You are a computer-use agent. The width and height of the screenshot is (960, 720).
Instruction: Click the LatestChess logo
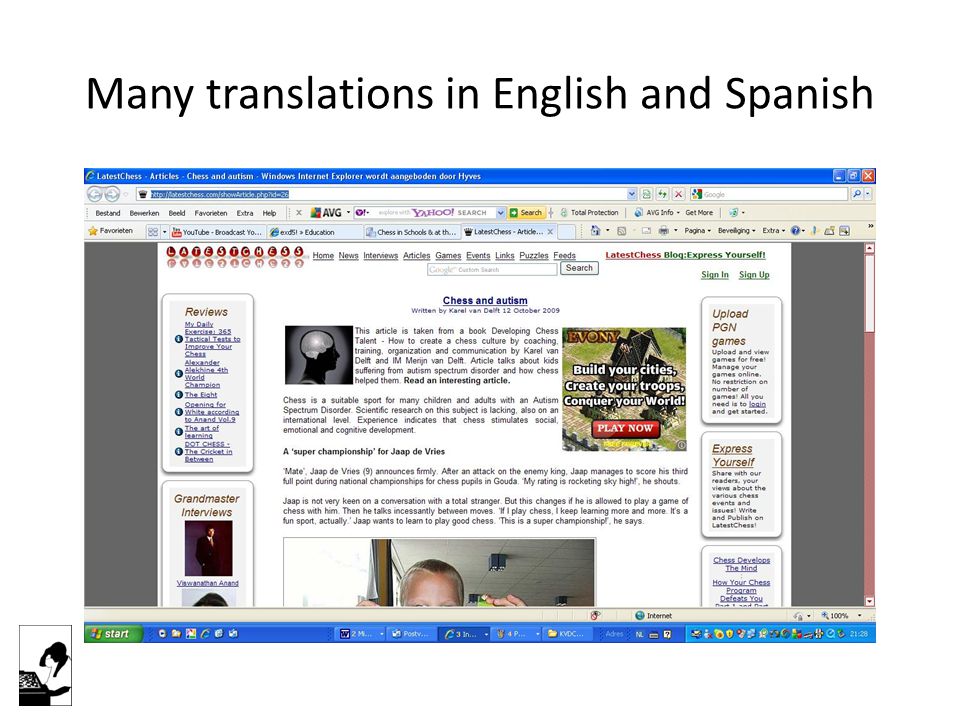pos(235,257)
